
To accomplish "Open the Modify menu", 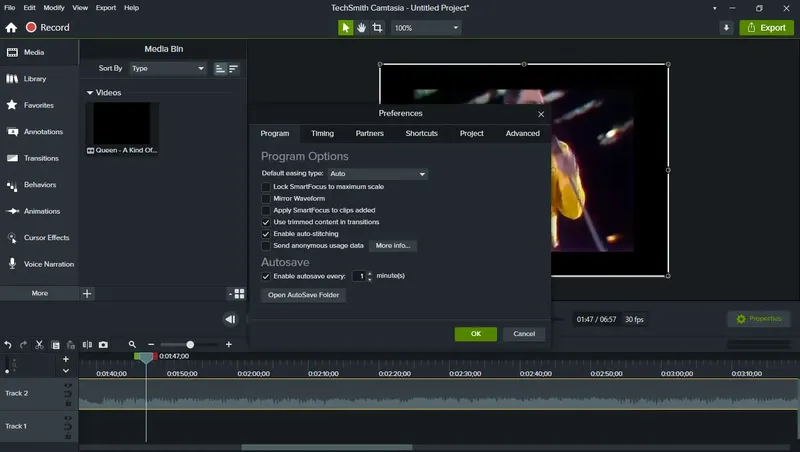I will 54,8.
